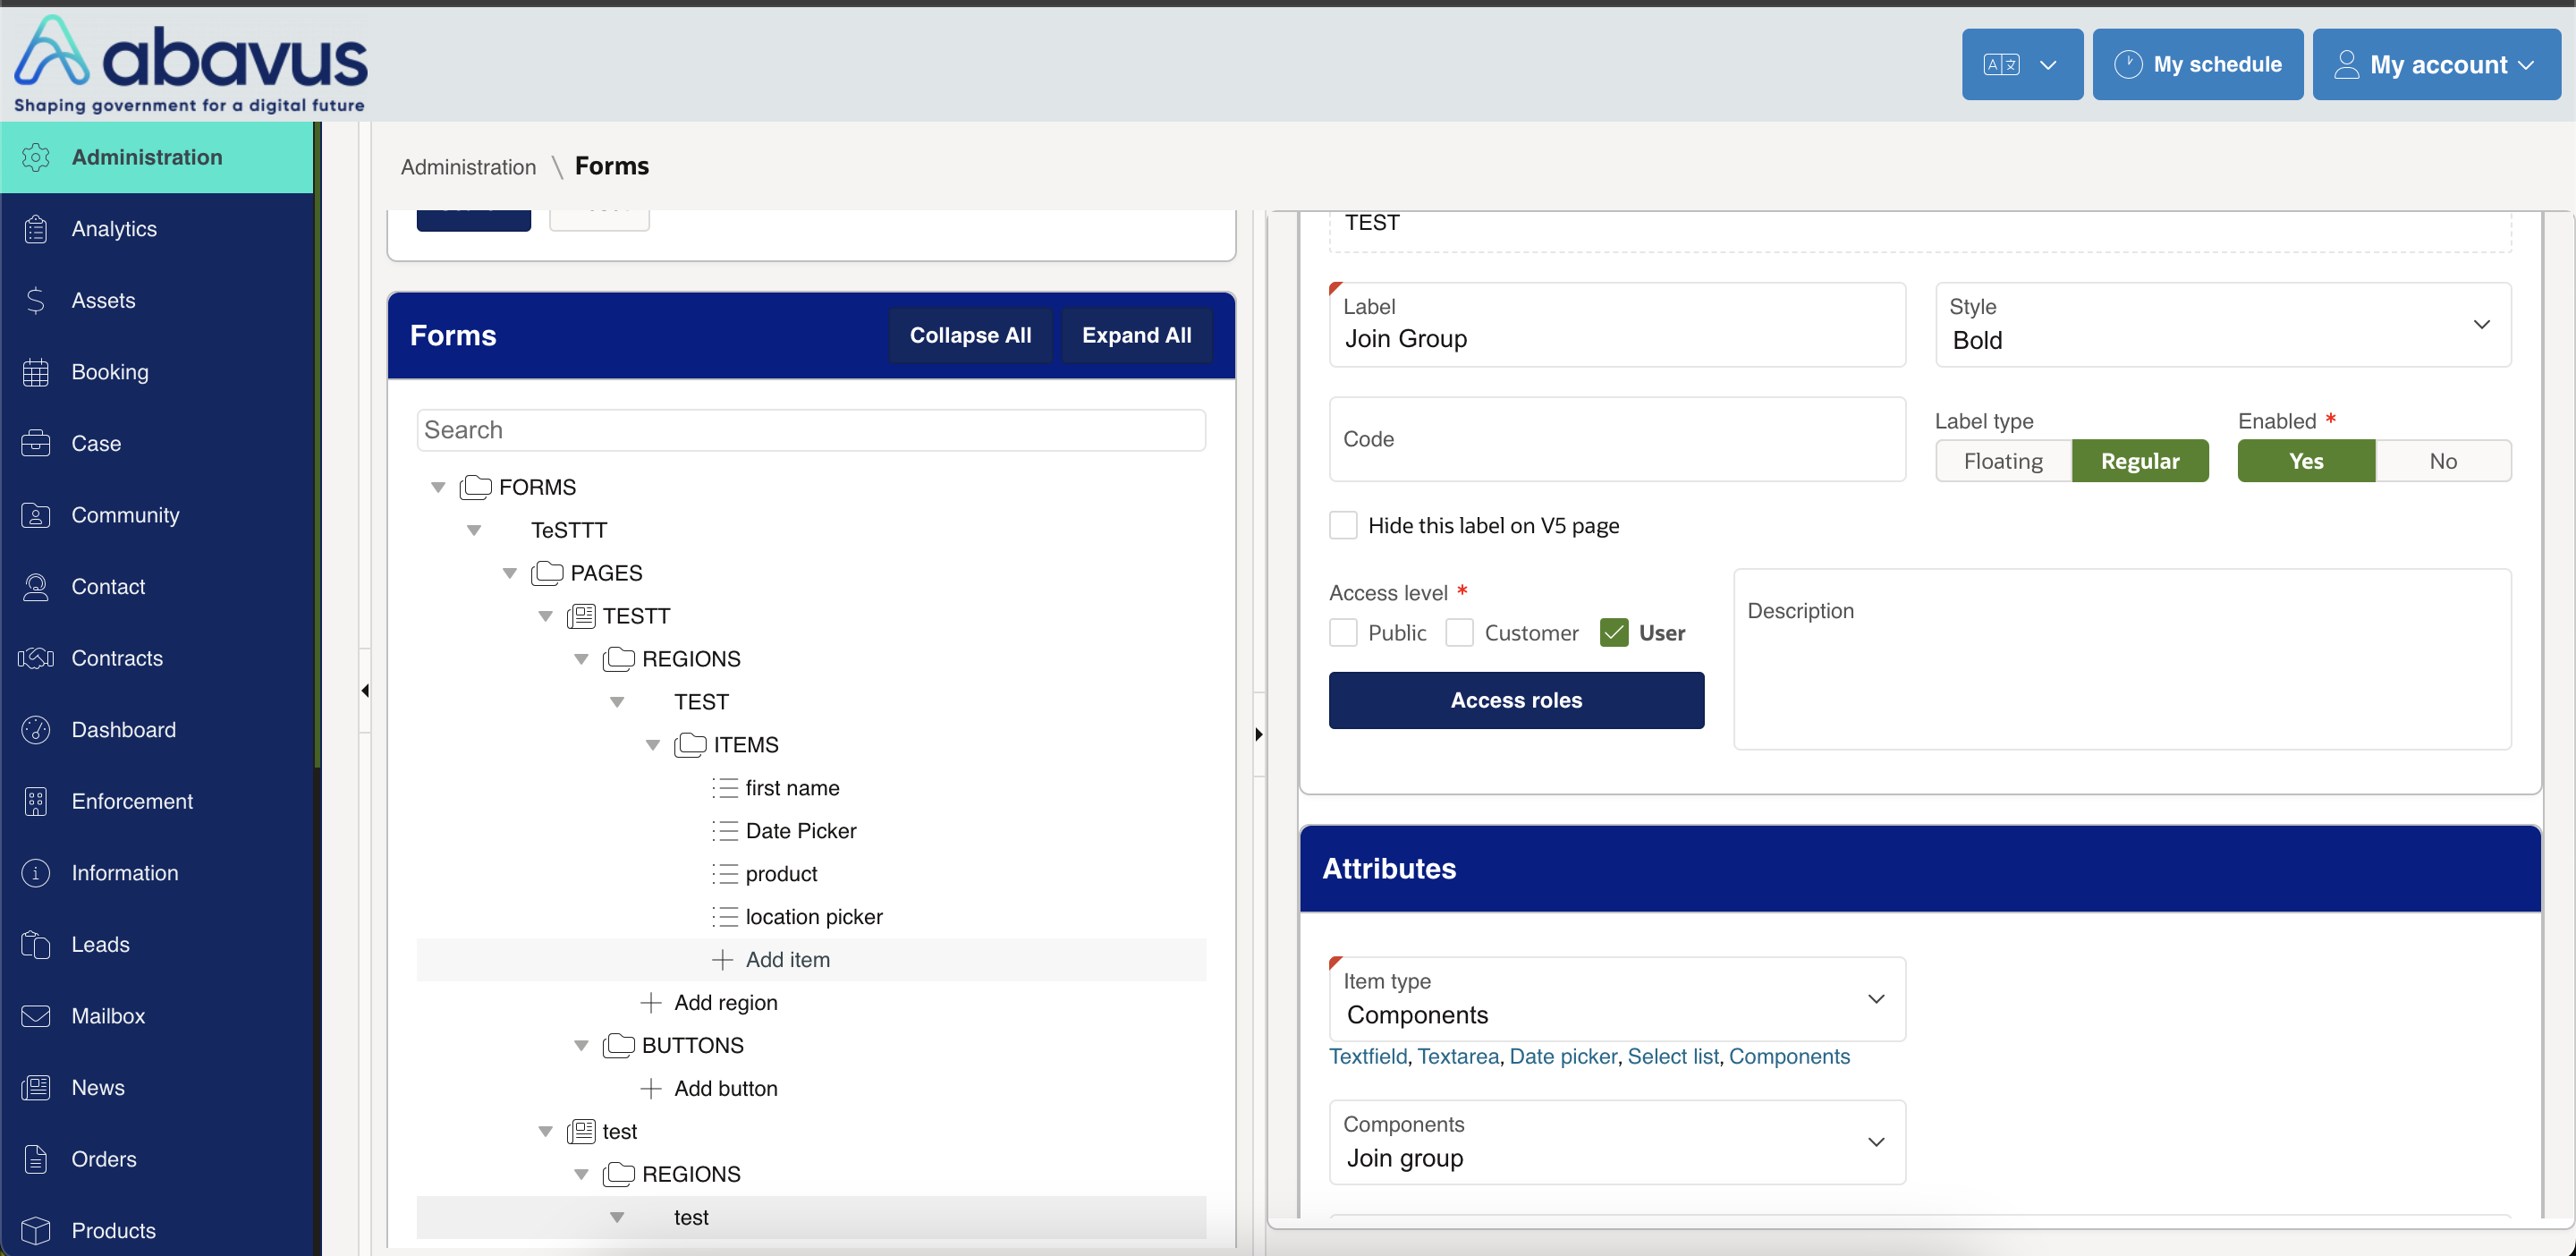
Task: Collapse the ITEMS node arrow
Action: click(x=653, y=745)
